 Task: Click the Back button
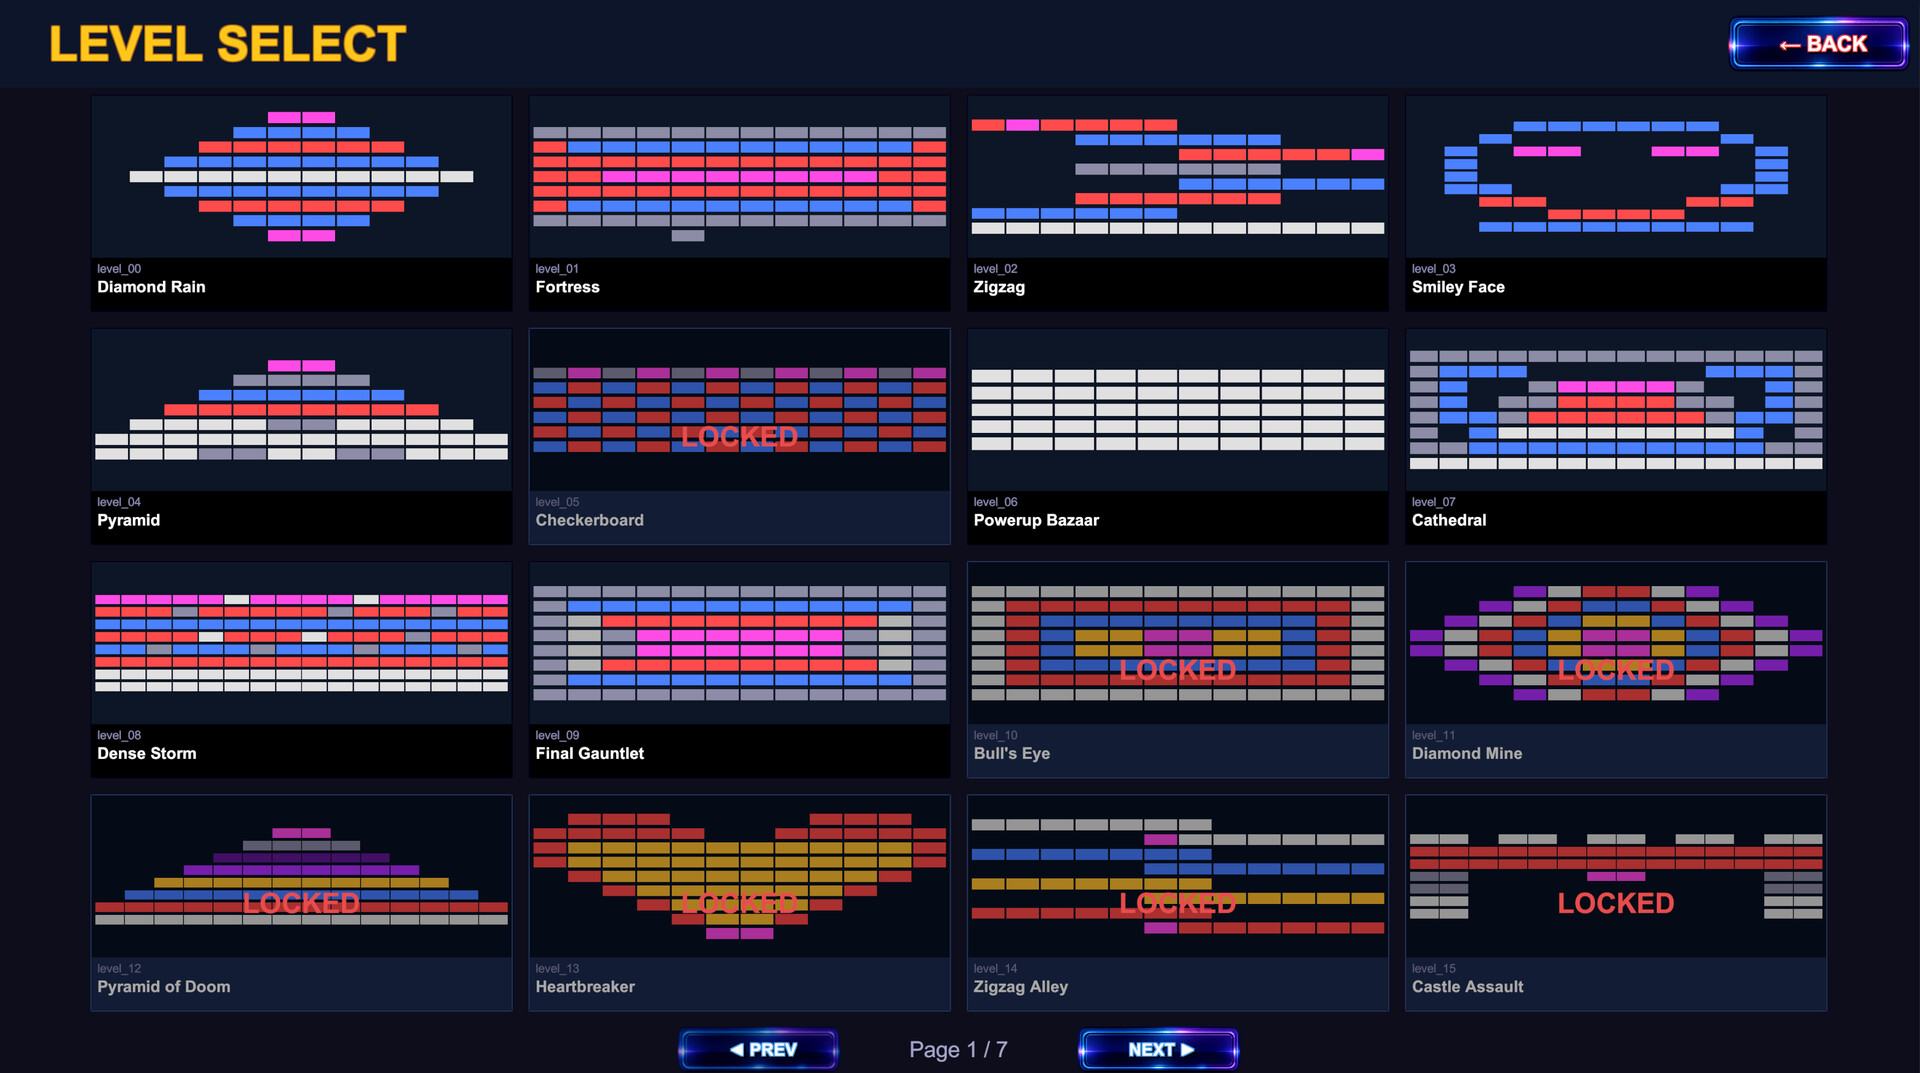[x=1818, y=44]
